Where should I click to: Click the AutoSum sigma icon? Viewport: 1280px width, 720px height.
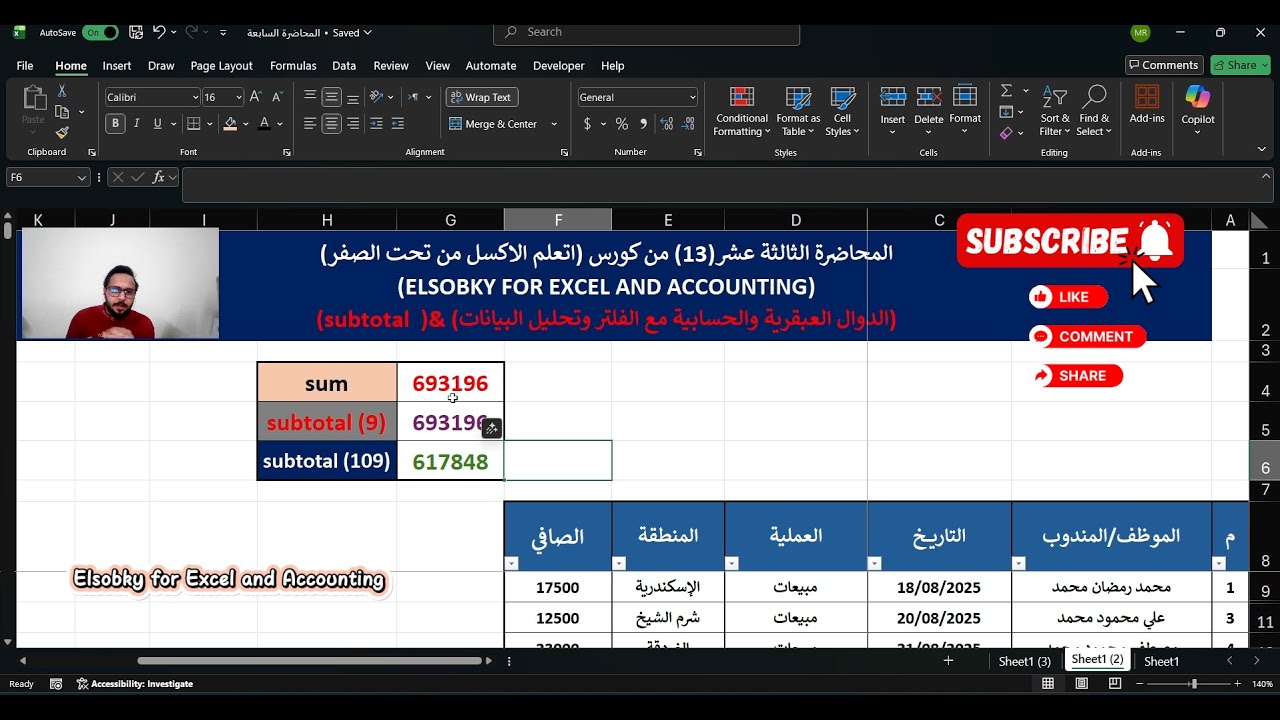point(1007,91)
